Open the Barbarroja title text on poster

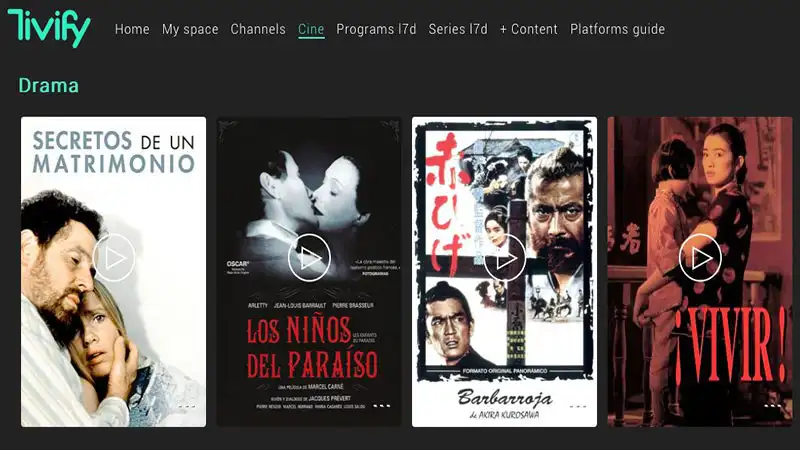click(x=504, y=396)
